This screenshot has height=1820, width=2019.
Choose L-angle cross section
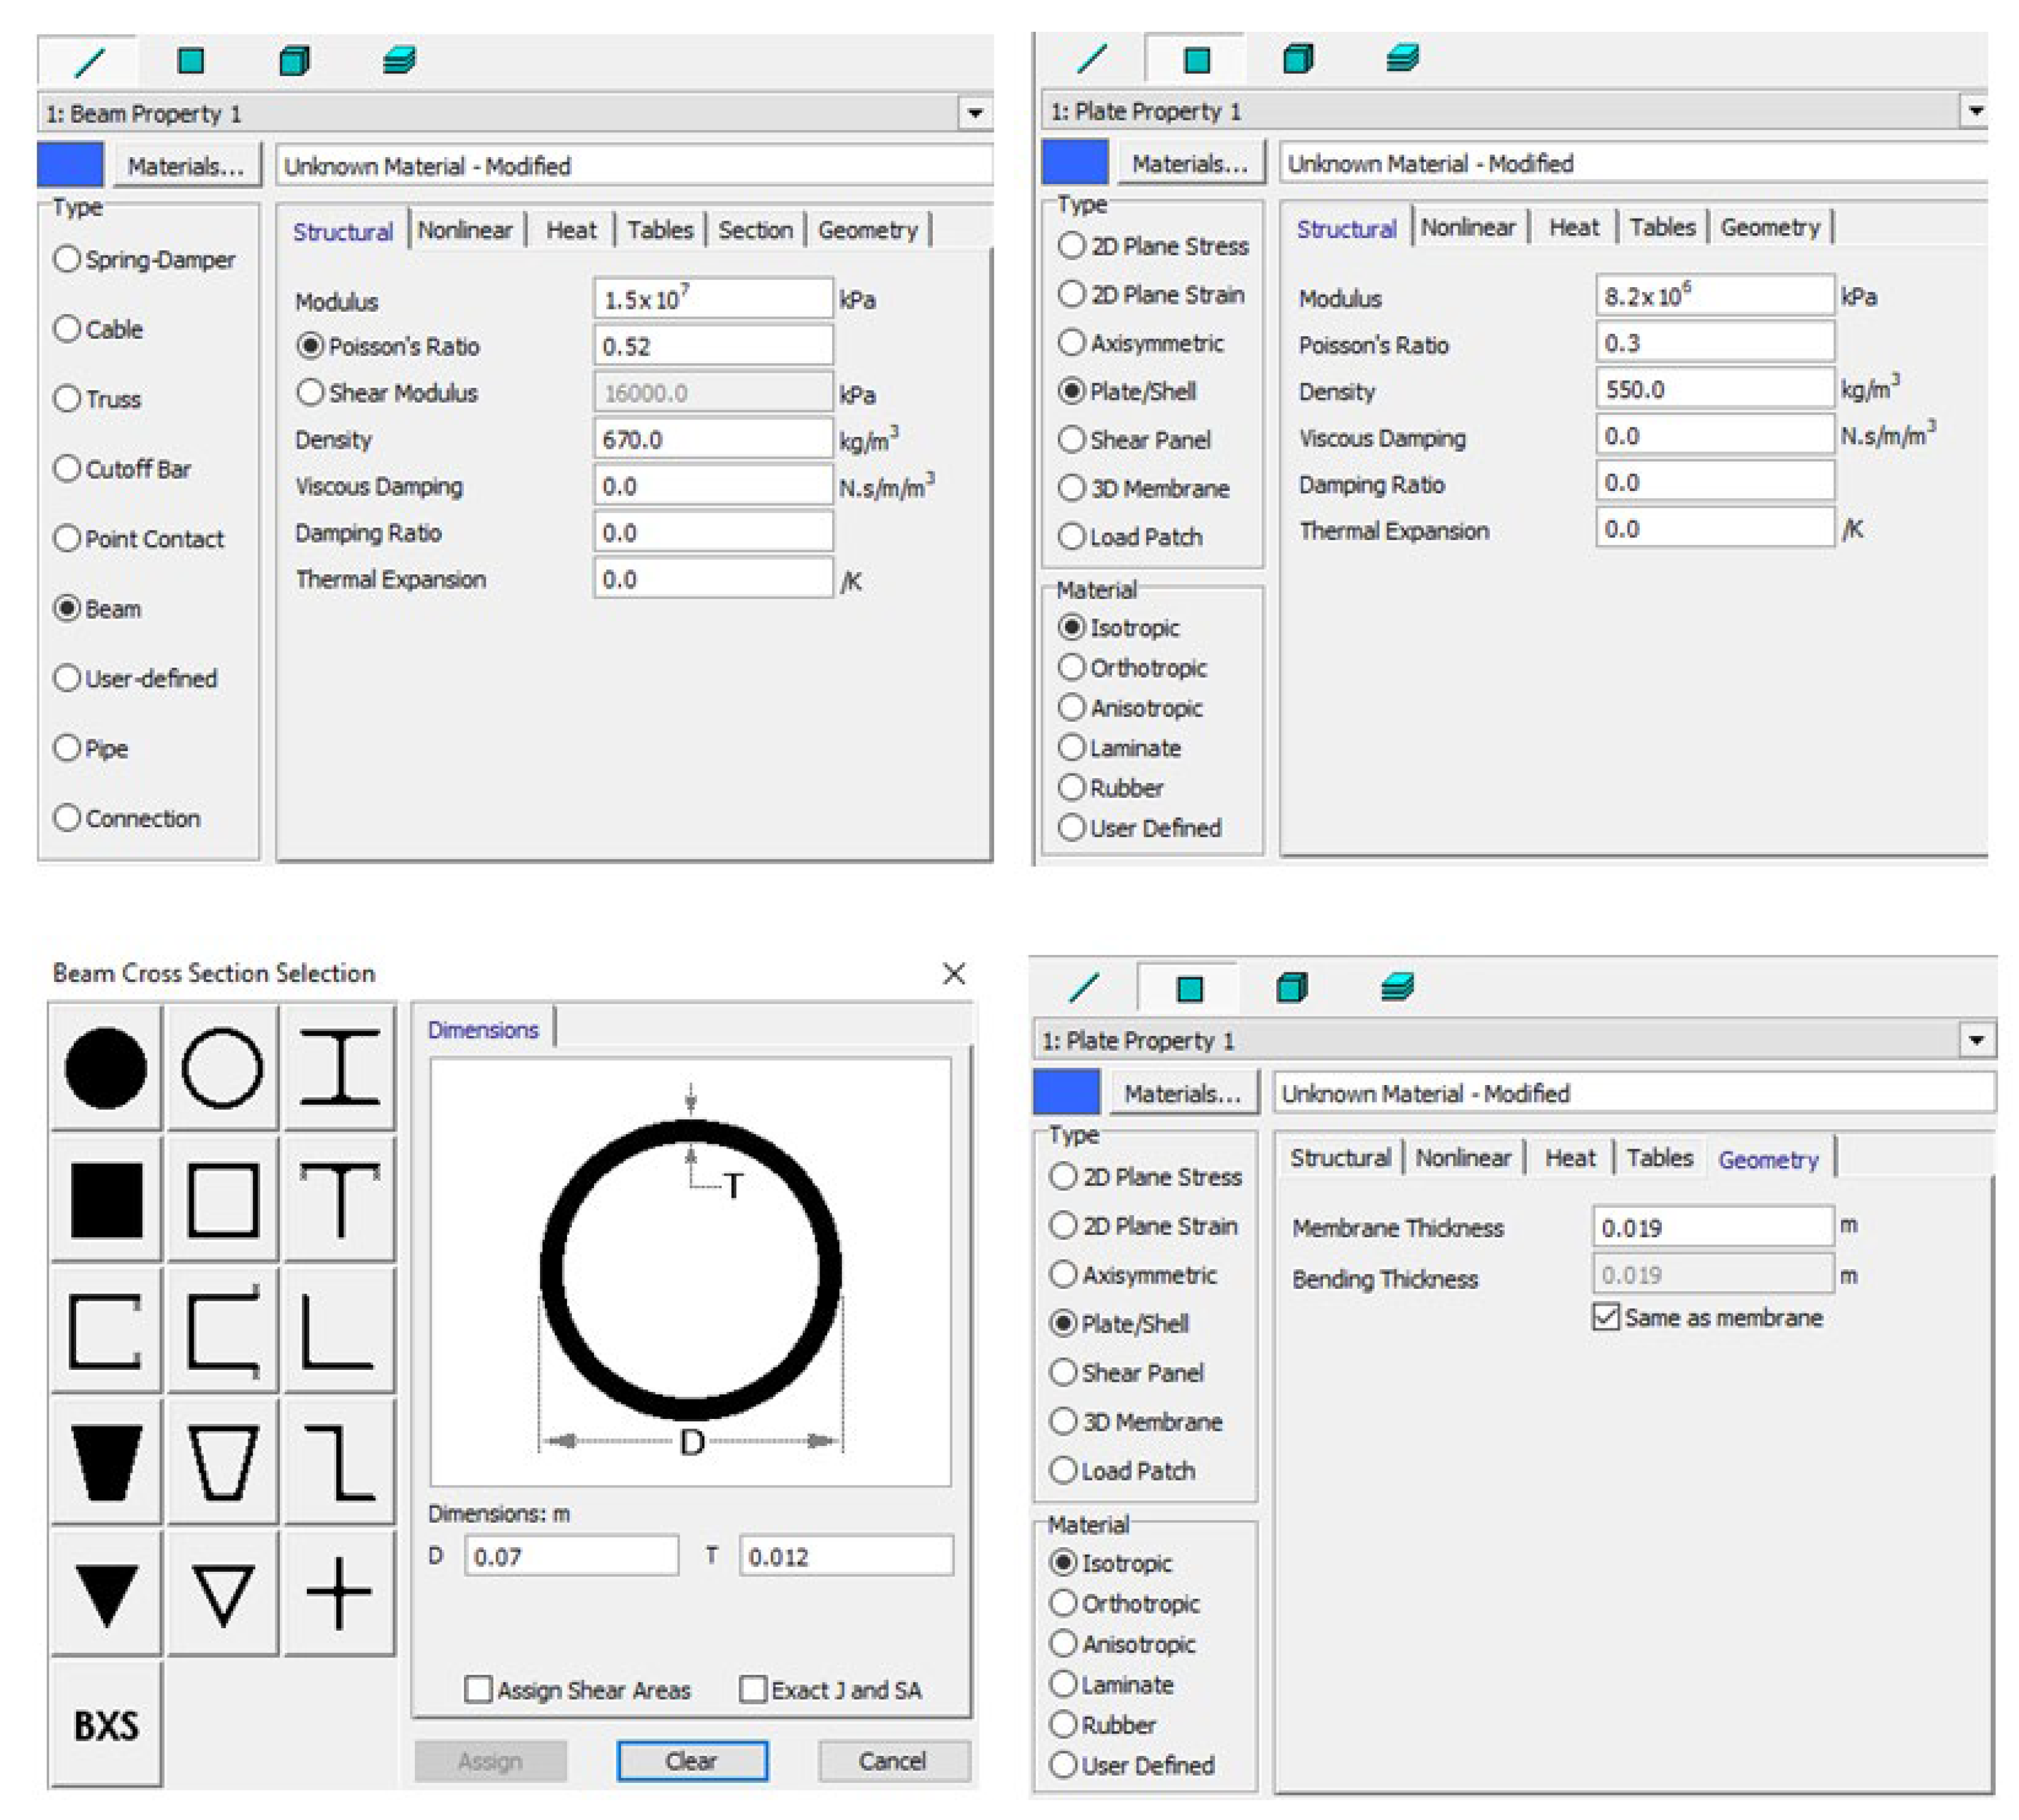click(x=339, y=1331)
